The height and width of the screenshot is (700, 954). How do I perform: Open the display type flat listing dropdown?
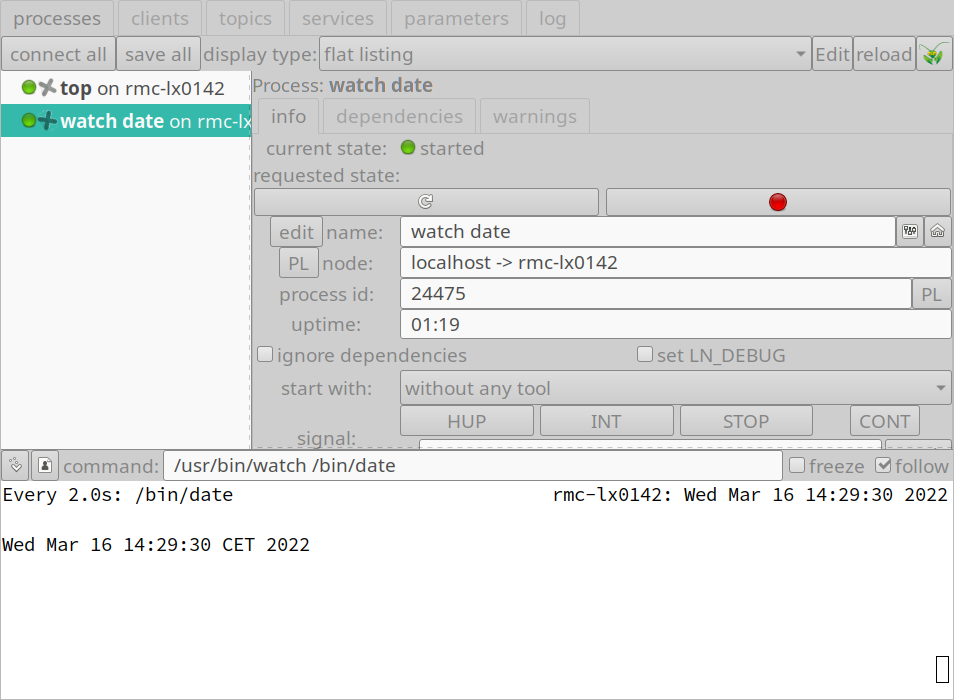pos(565,54)
